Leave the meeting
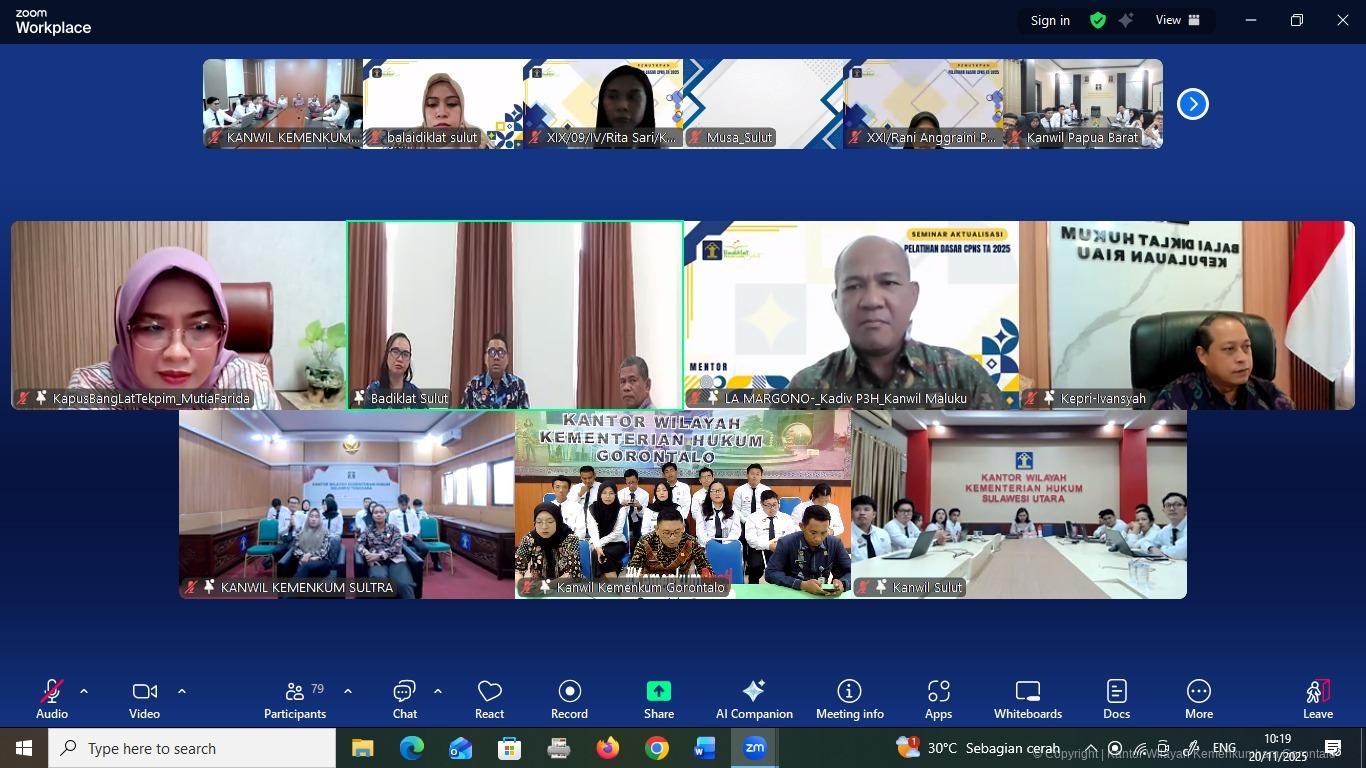This screenshot has width=1366, height=768. pyautogui.click(x=1317, y=699)
